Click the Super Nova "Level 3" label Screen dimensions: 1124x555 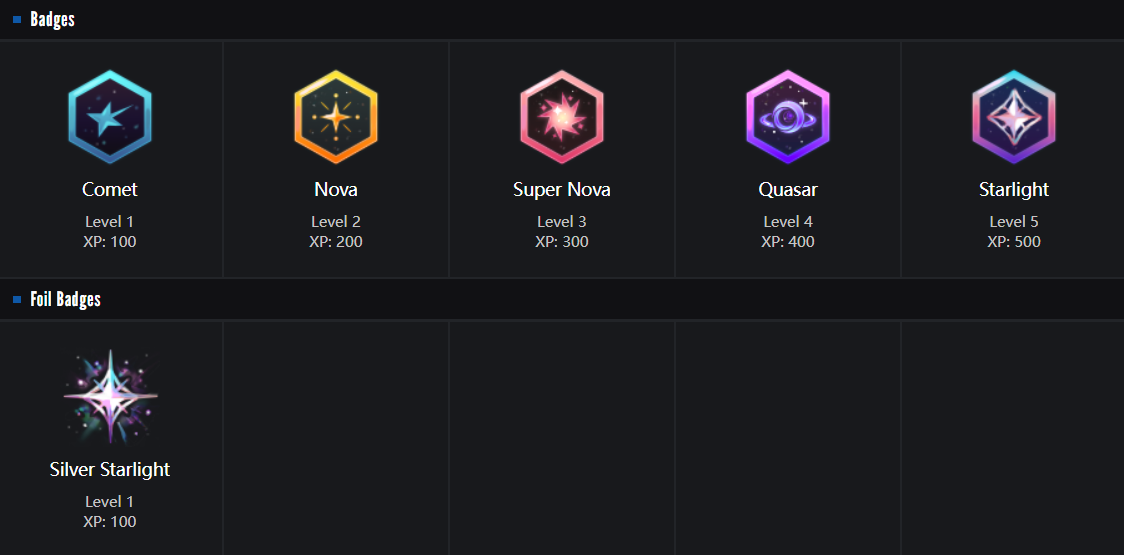point(562,222)
